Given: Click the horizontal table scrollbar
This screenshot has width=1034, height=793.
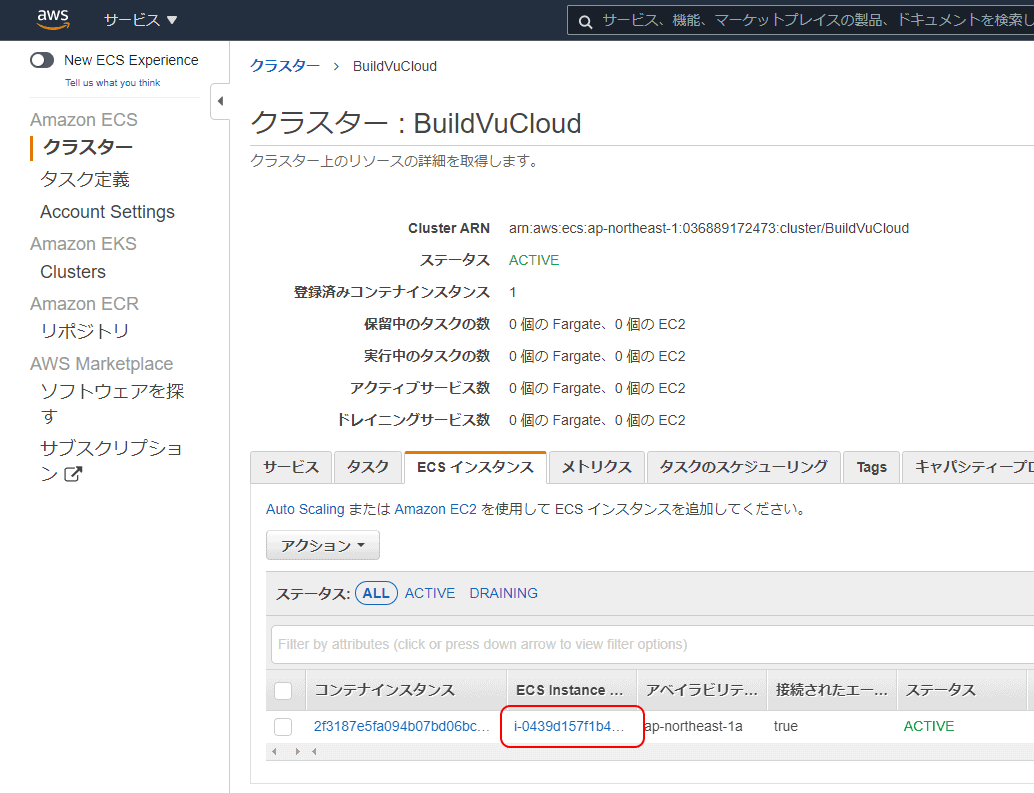Looking at the screenshot, I should pyautogui.click(x=650, y=751).
